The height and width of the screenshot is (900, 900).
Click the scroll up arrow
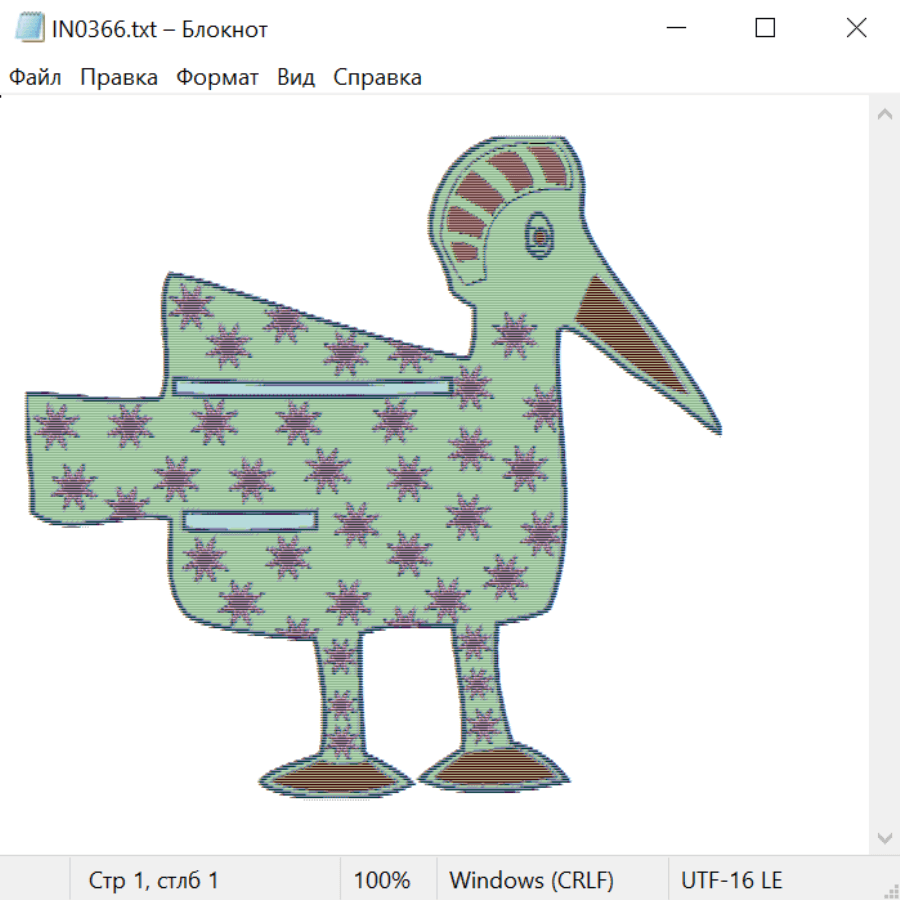tap(884, 115)
